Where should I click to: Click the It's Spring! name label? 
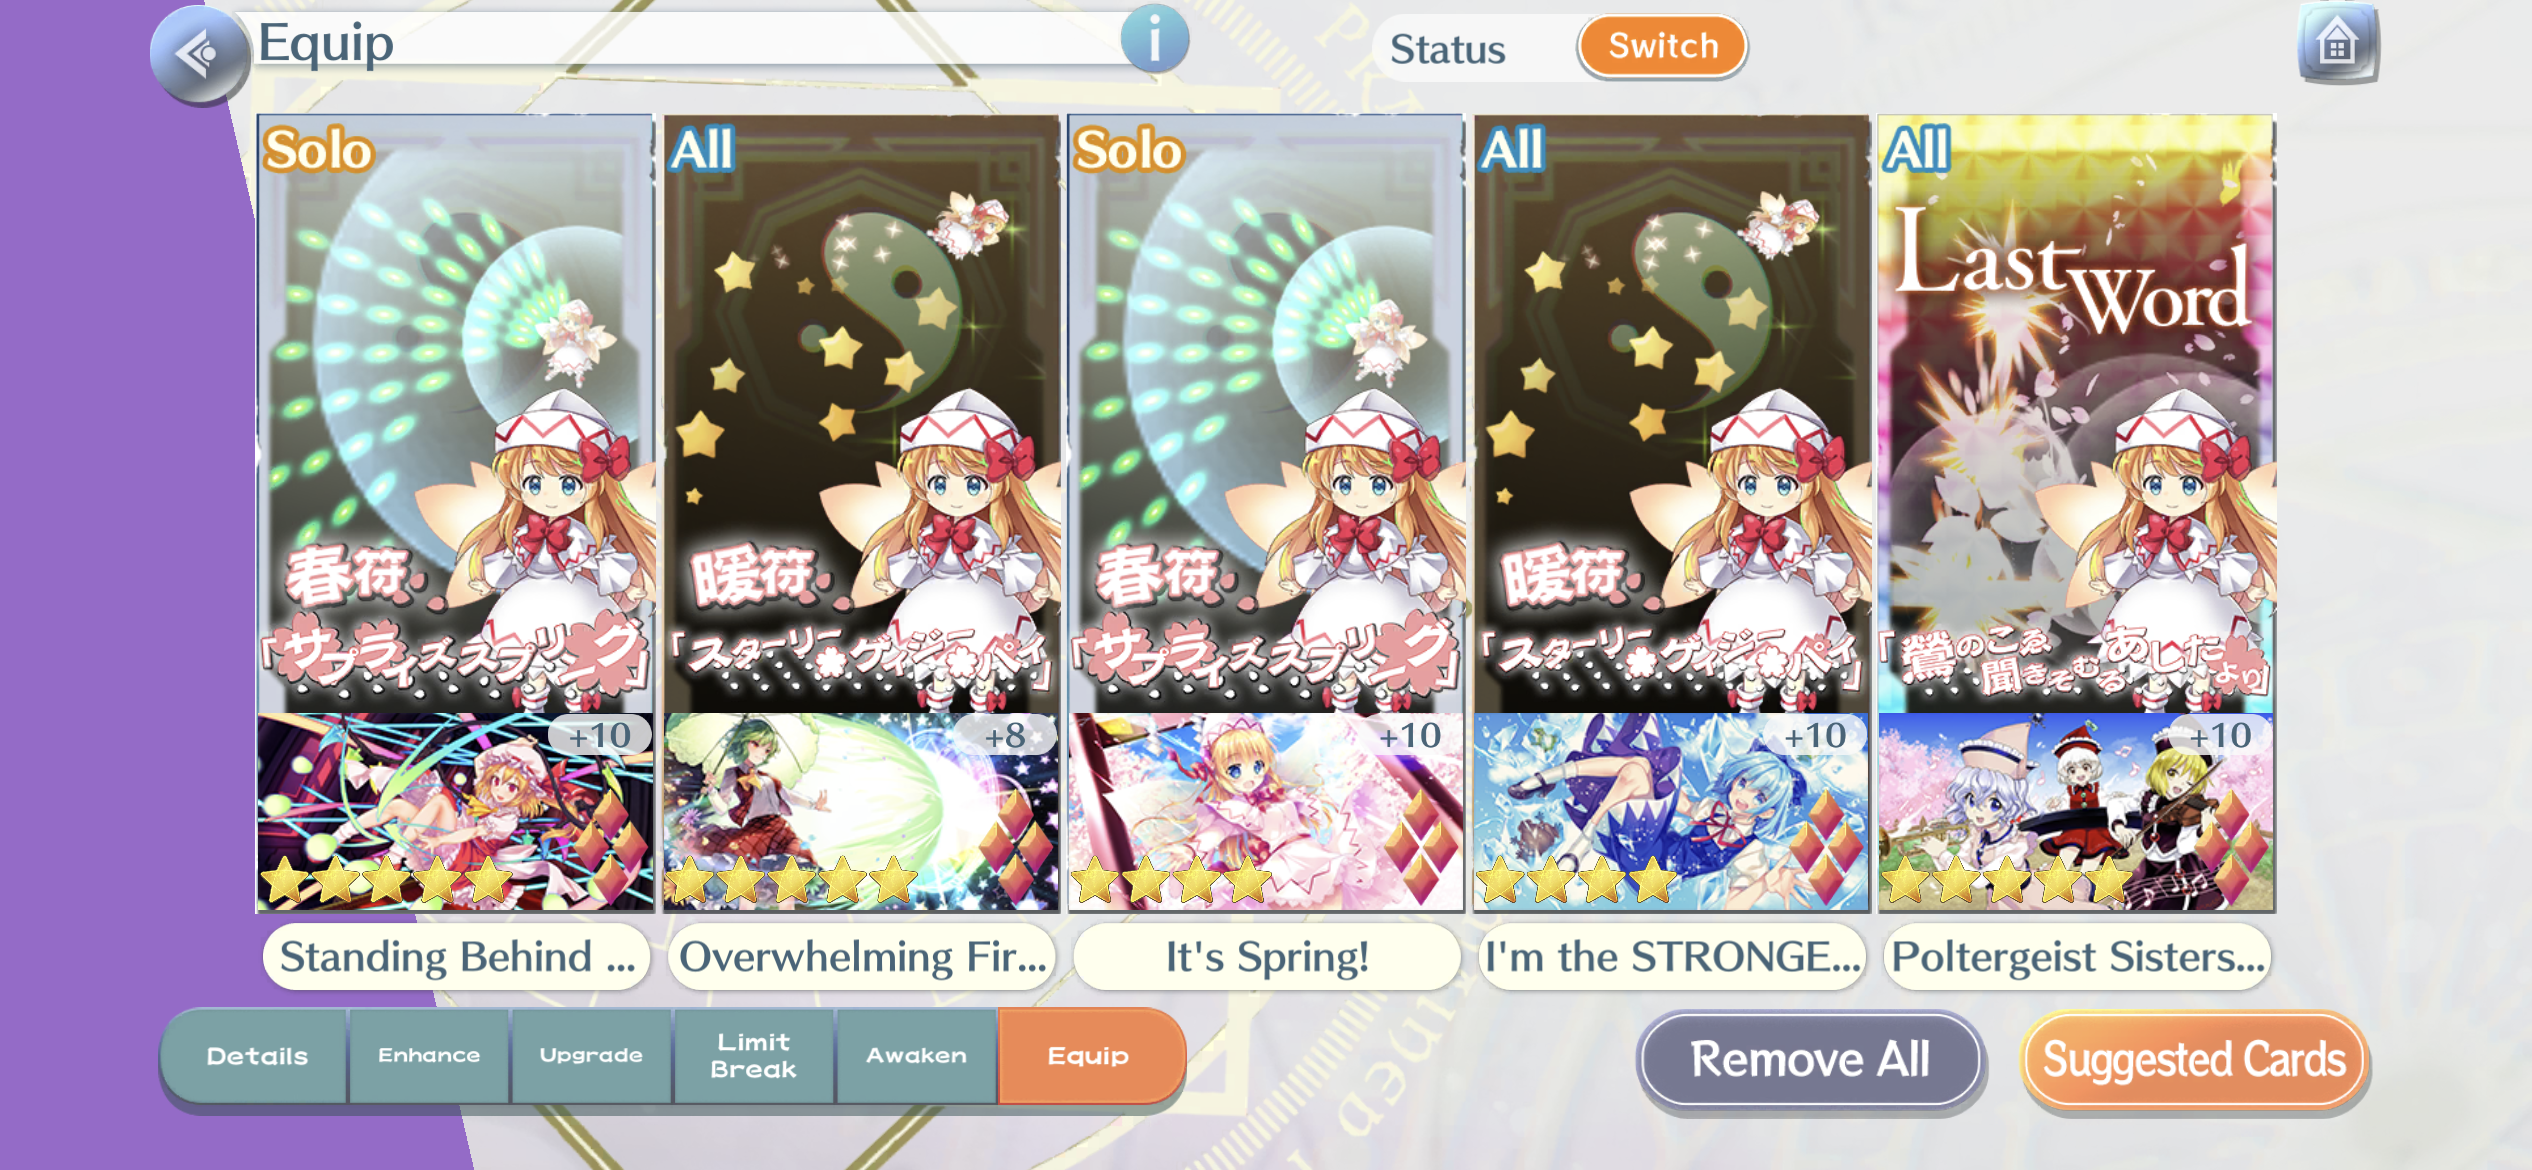coord(1267,957)
